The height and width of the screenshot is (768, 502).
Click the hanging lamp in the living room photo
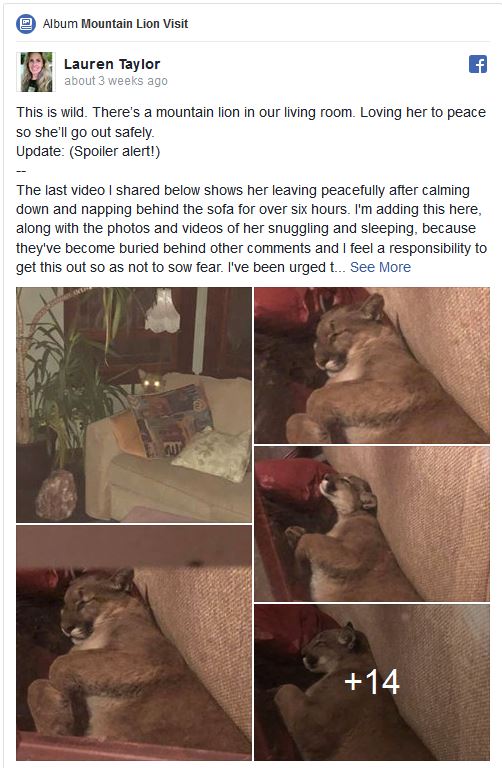click(163, 311)
